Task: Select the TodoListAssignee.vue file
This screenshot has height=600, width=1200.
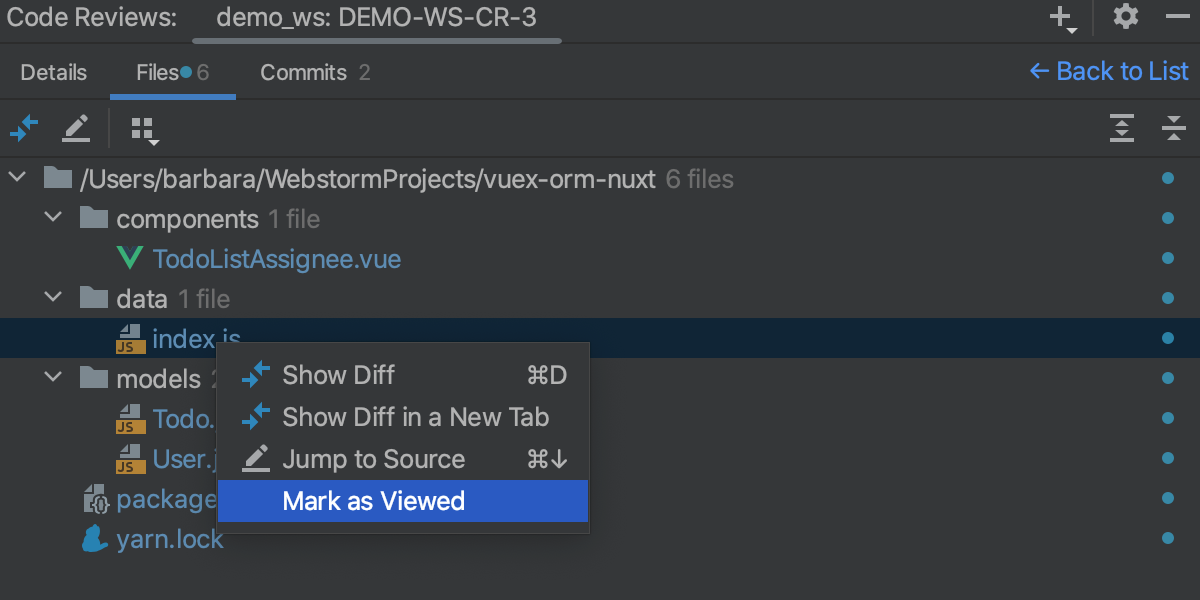Action: coord(276,259)
